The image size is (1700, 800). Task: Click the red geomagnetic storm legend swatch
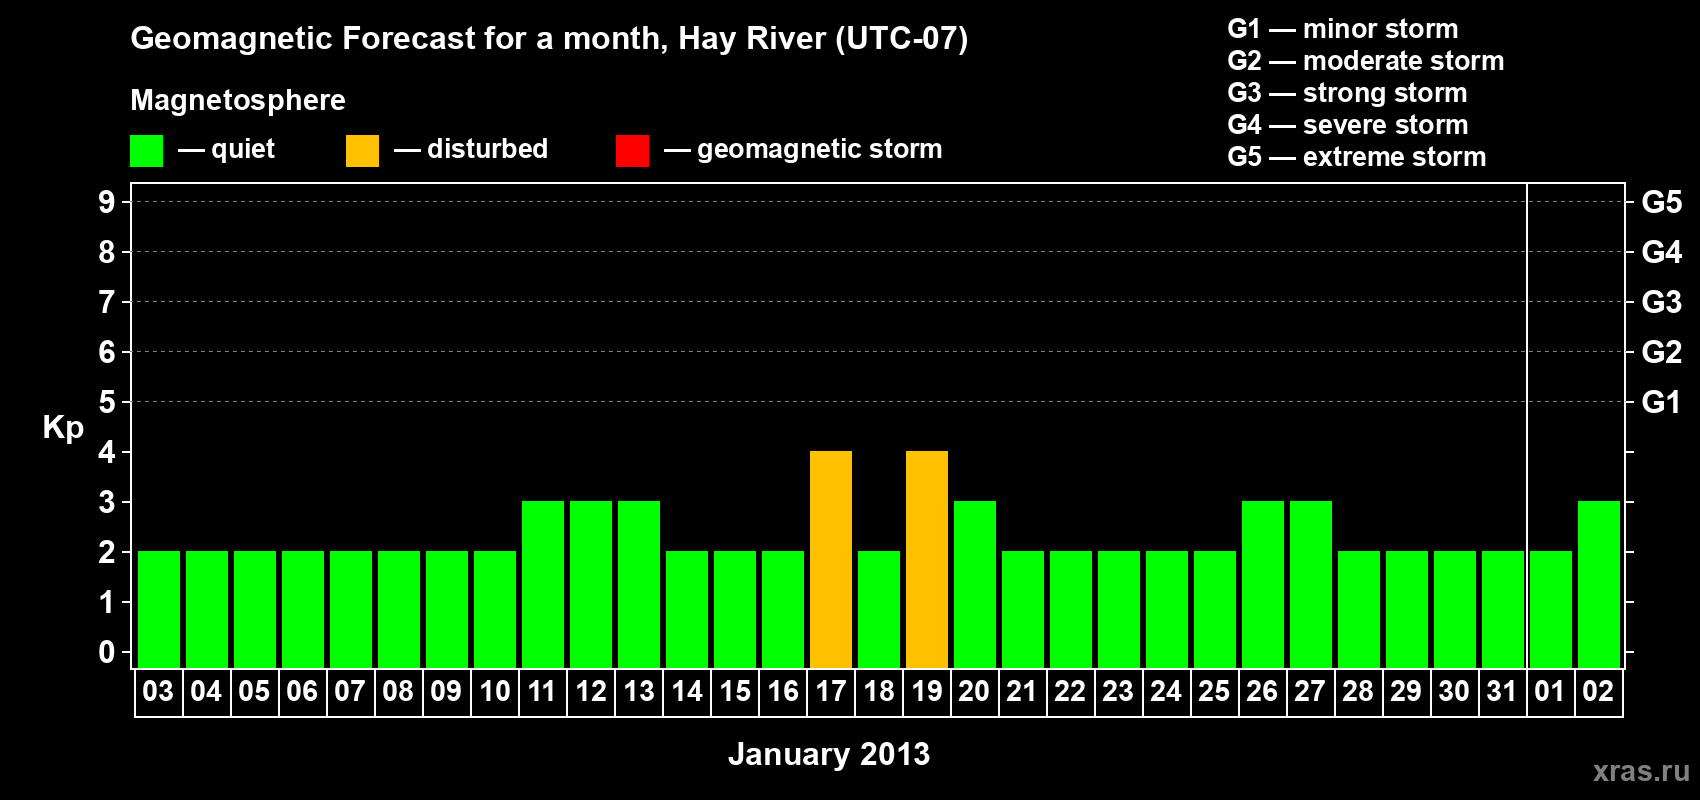point(632,151)
